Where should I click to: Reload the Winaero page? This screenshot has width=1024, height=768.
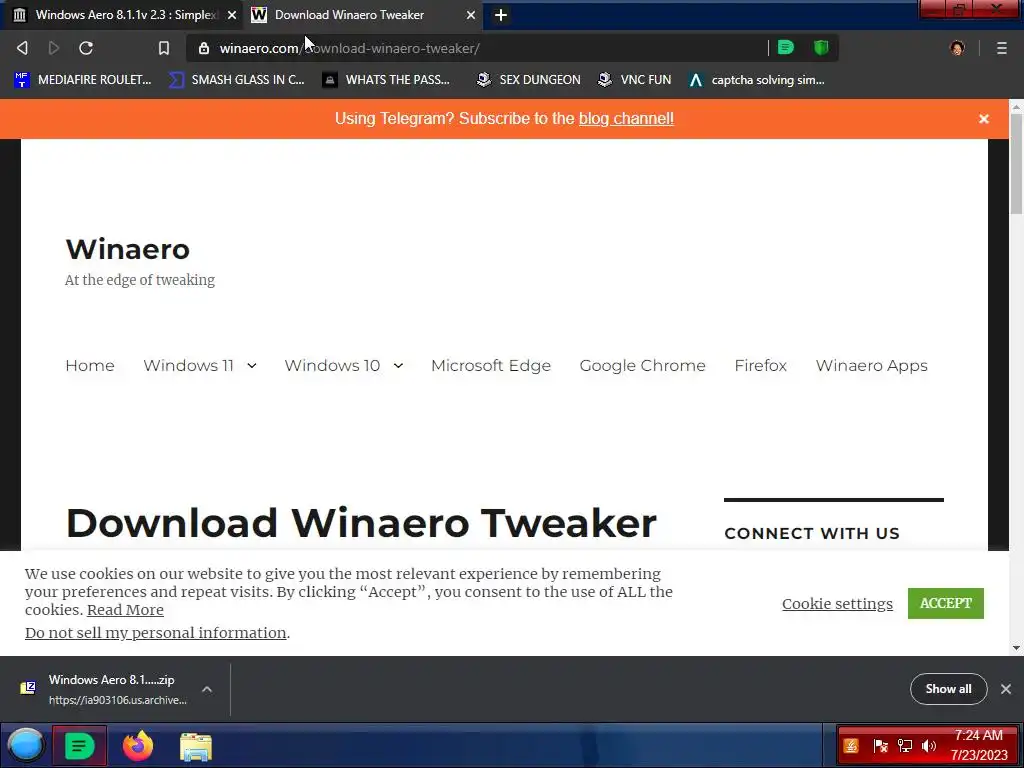pos(86,48)
